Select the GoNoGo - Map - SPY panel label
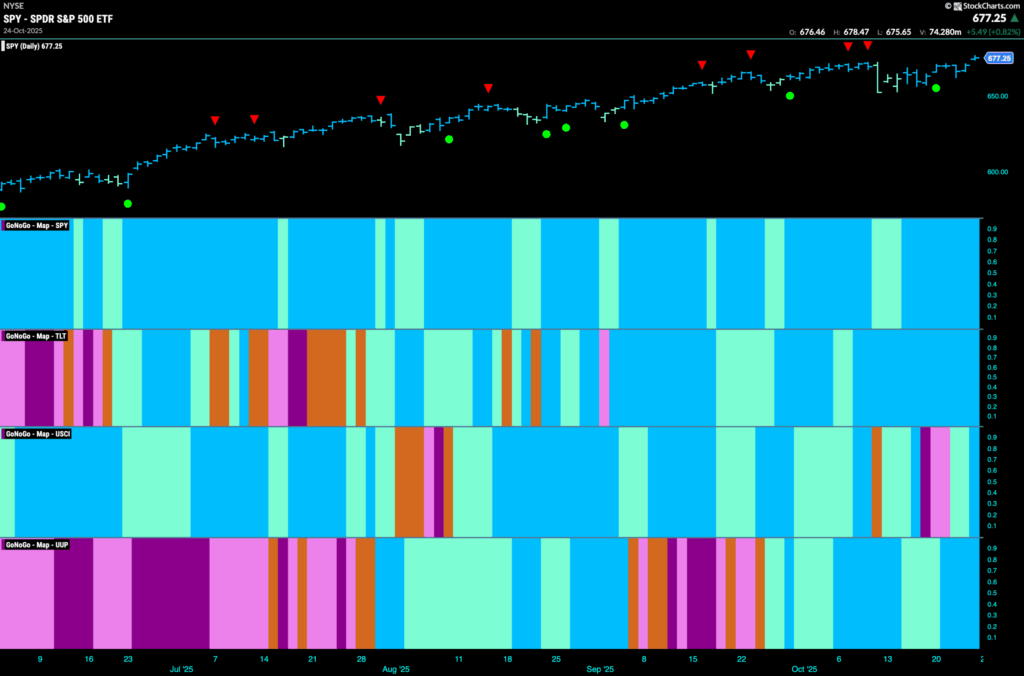Screen dimensions: 1024x676 [x=36, y=226]
